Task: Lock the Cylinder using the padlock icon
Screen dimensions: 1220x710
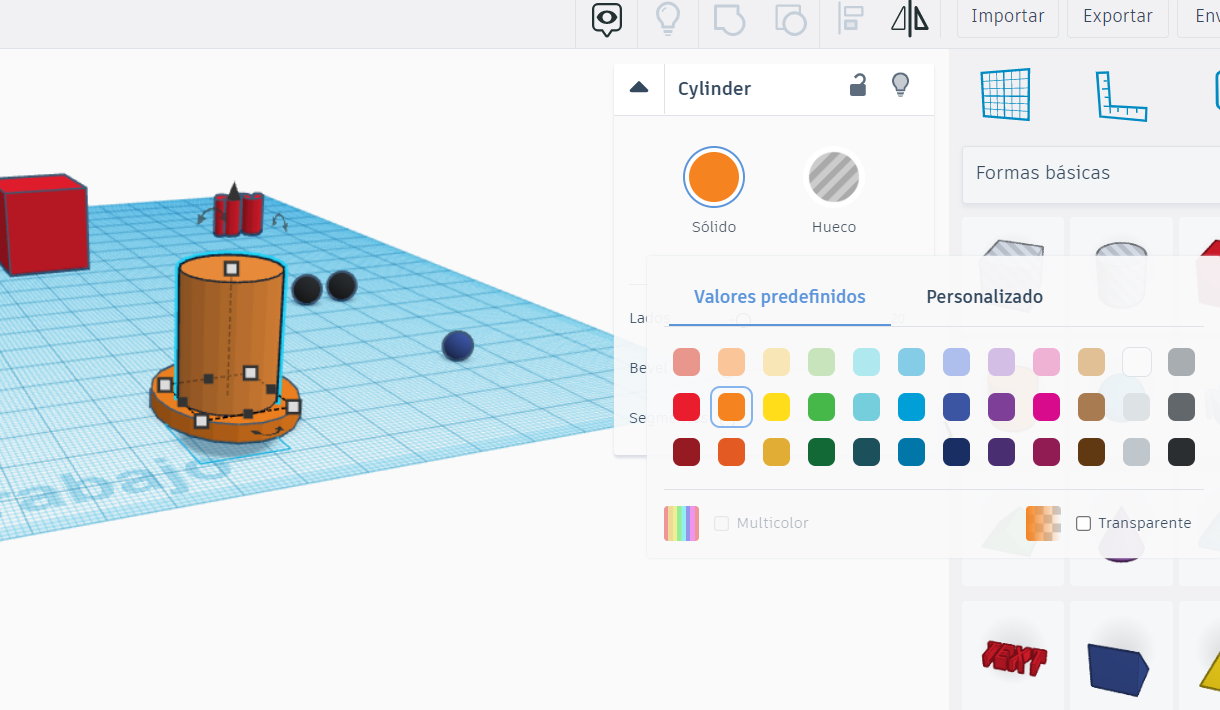Action: (858, 85)
